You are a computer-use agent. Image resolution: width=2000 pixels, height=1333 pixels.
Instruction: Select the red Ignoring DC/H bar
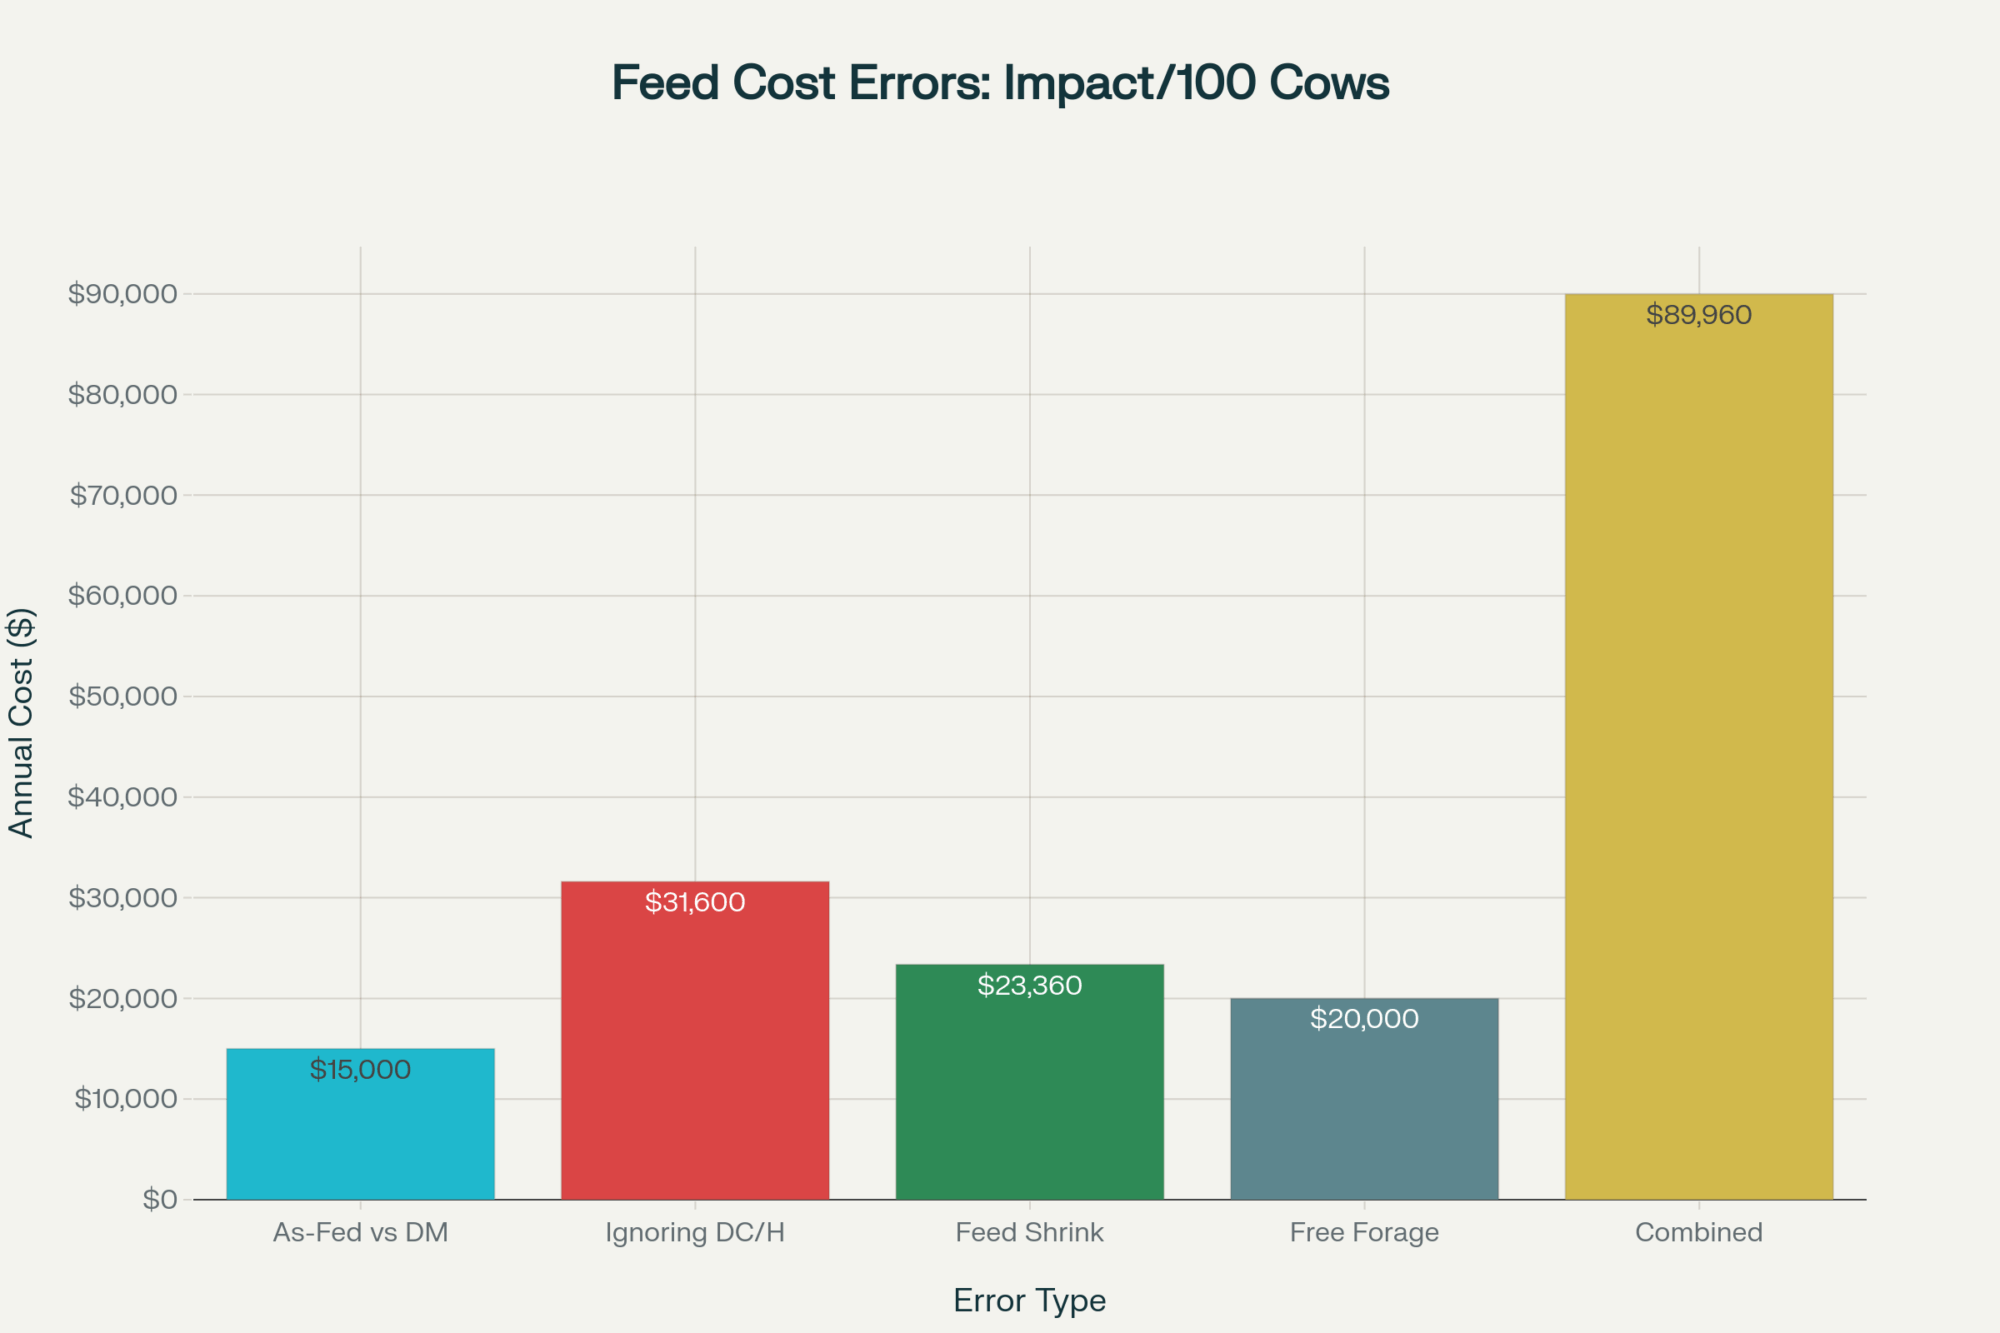695,1050
